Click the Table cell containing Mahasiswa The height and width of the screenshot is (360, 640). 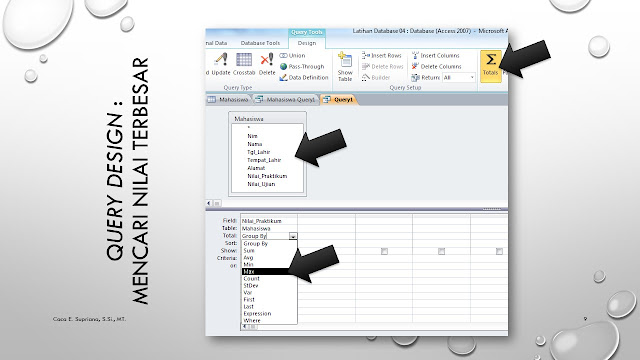click(x=269, y=229)
